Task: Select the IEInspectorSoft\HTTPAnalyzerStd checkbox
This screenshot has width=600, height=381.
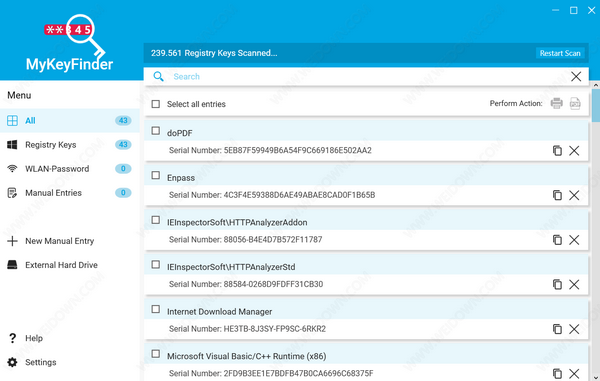Action: (x=156, y=264)
